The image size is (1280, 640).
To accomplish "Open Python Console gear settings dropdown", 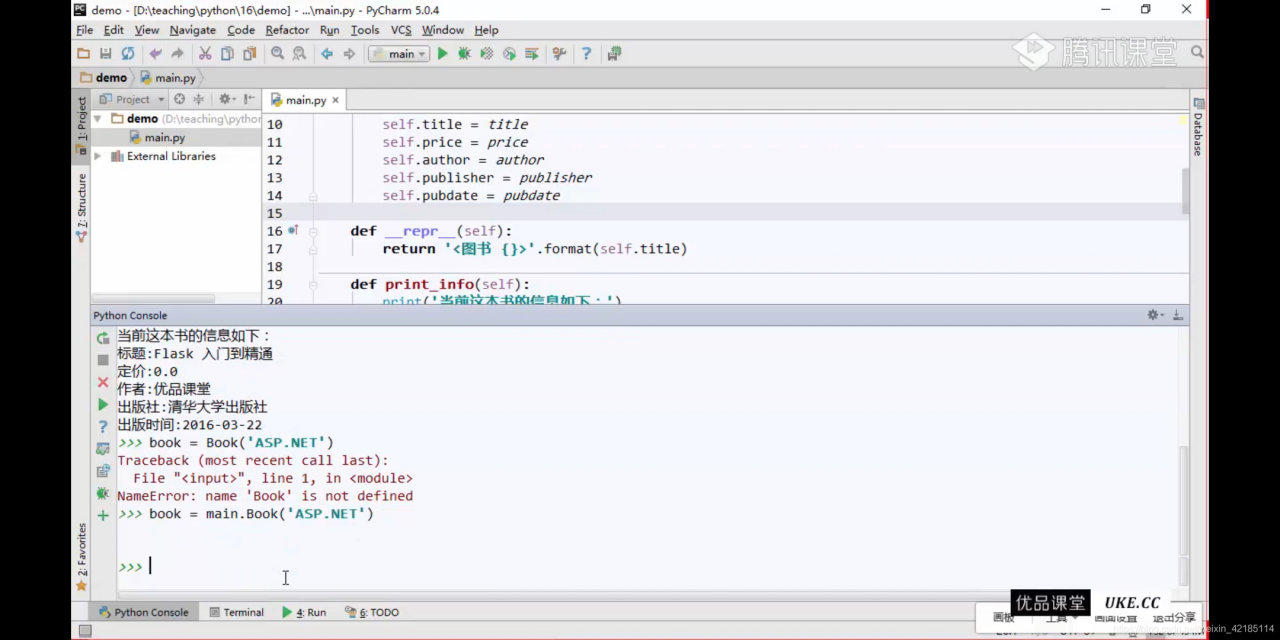I will click(1155, 315).
